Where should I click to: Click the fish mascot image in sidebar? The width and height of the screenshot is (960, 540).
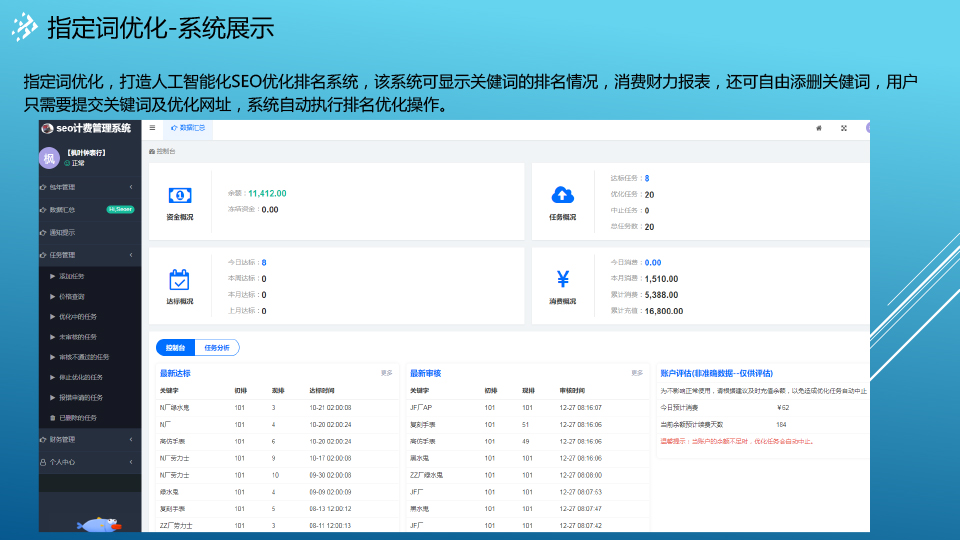pos(99,524)
